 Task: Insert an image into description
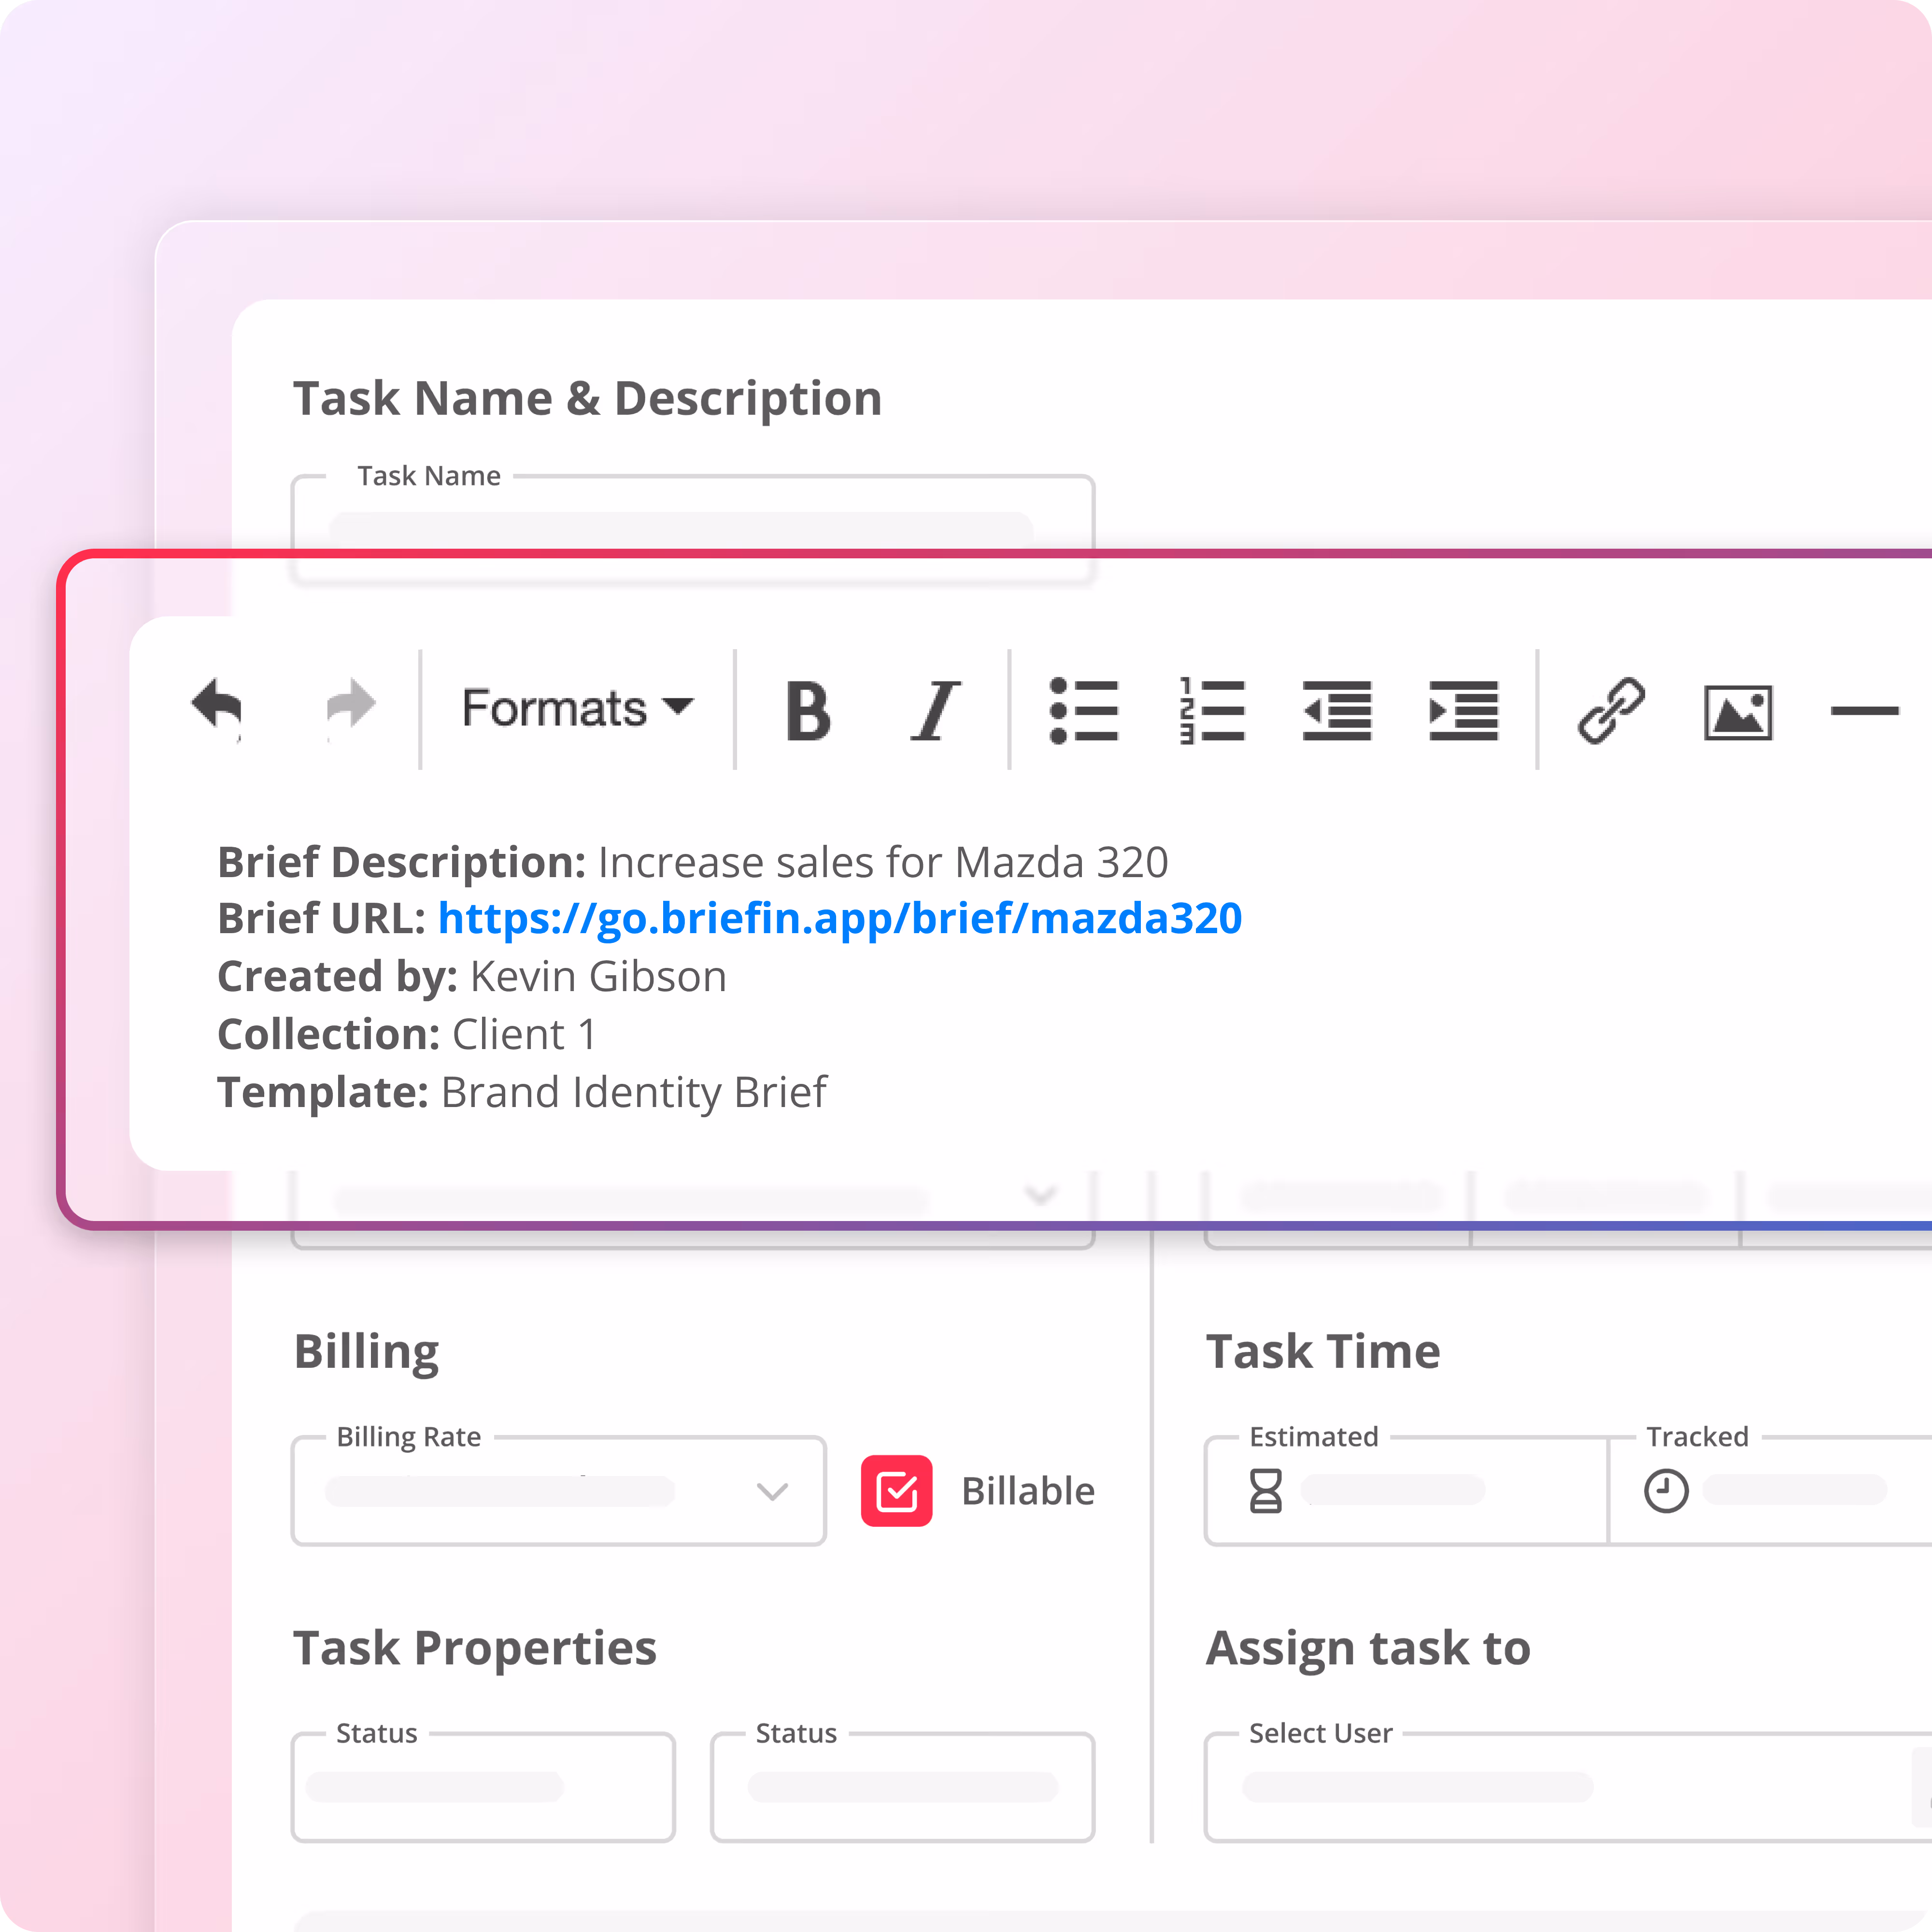(1738, 713)
